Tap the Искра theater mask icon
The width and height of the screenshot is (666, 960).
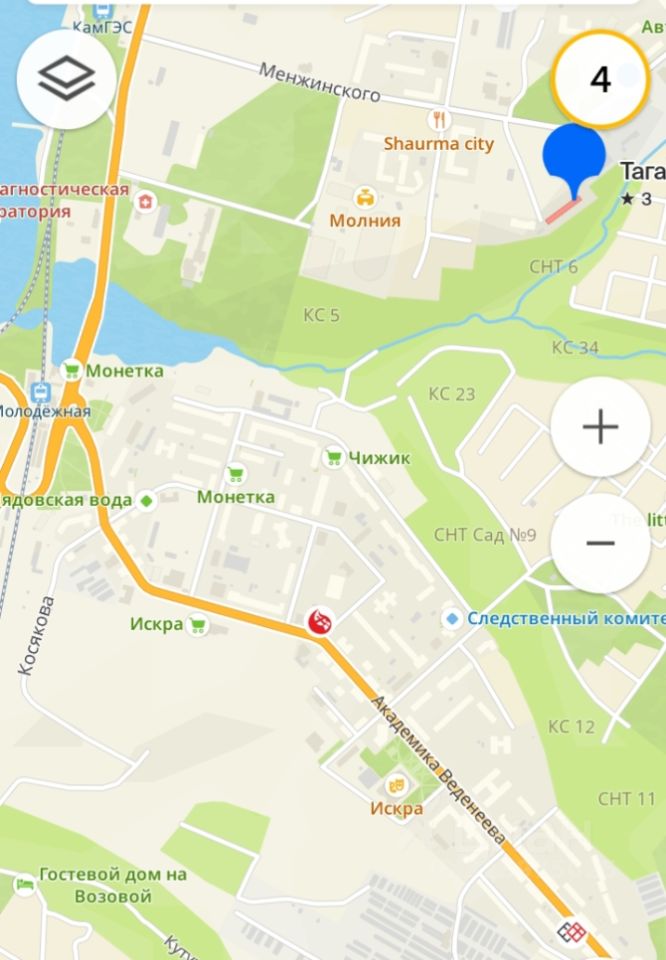coord(395,784)
